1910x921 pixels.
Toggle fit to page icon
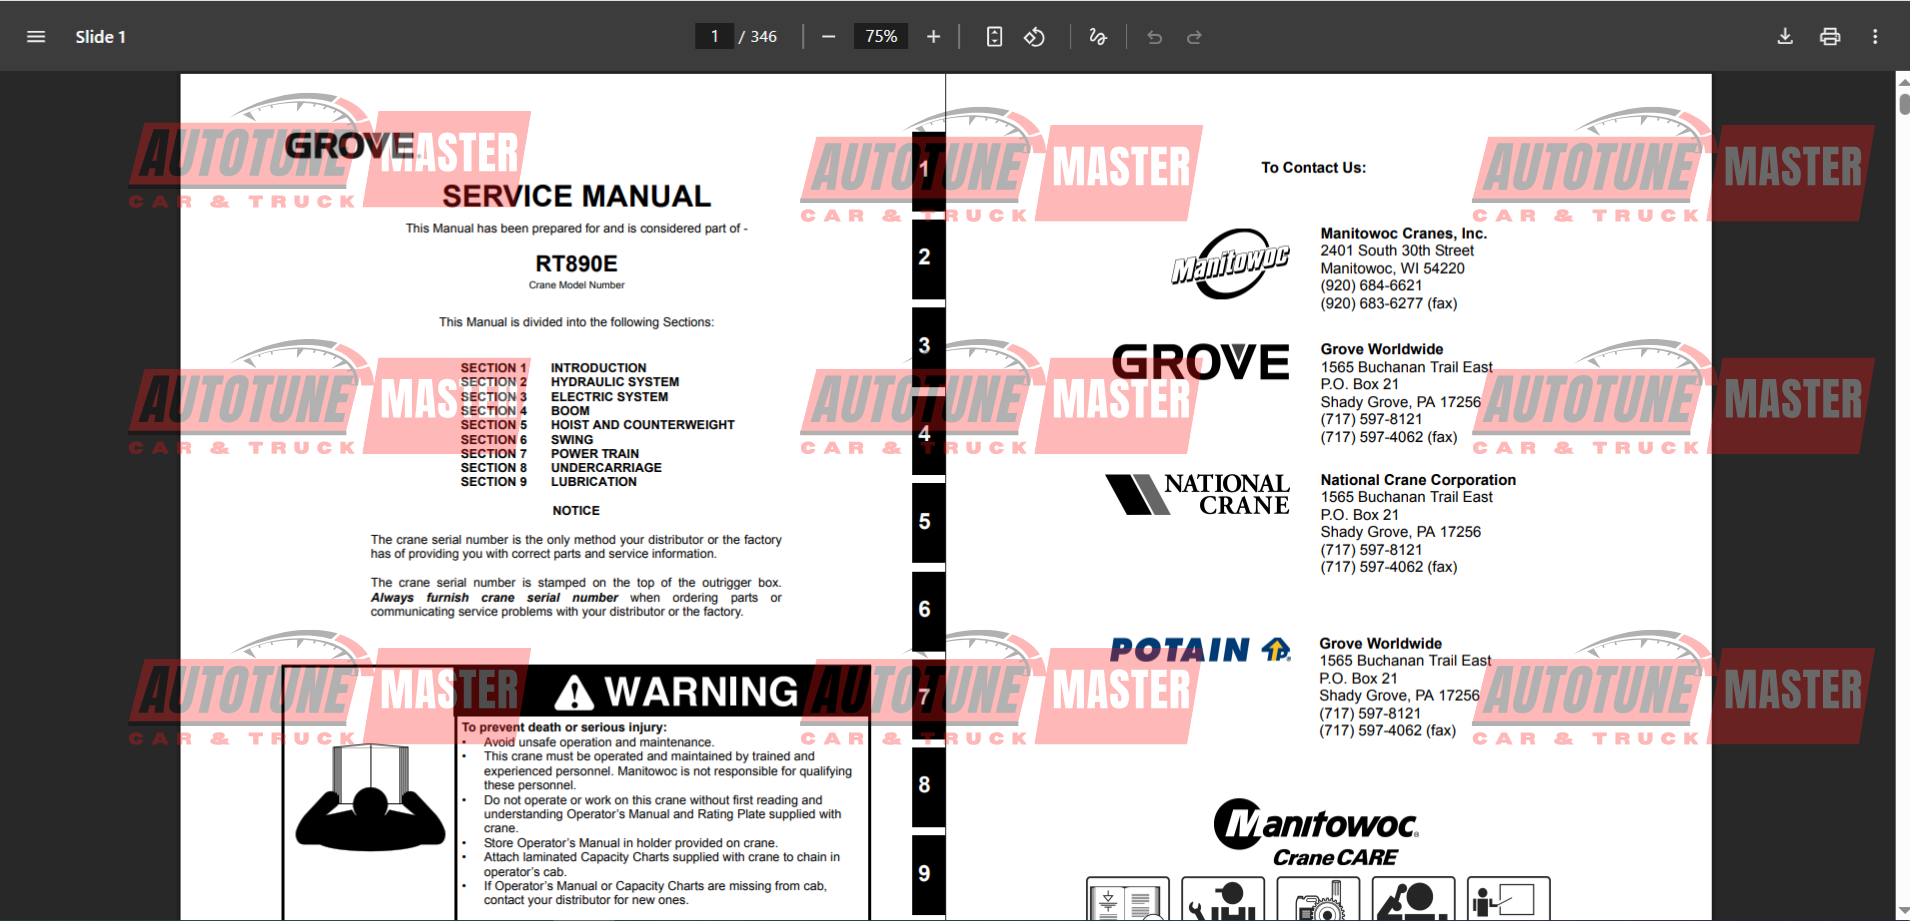pos(994,37)
